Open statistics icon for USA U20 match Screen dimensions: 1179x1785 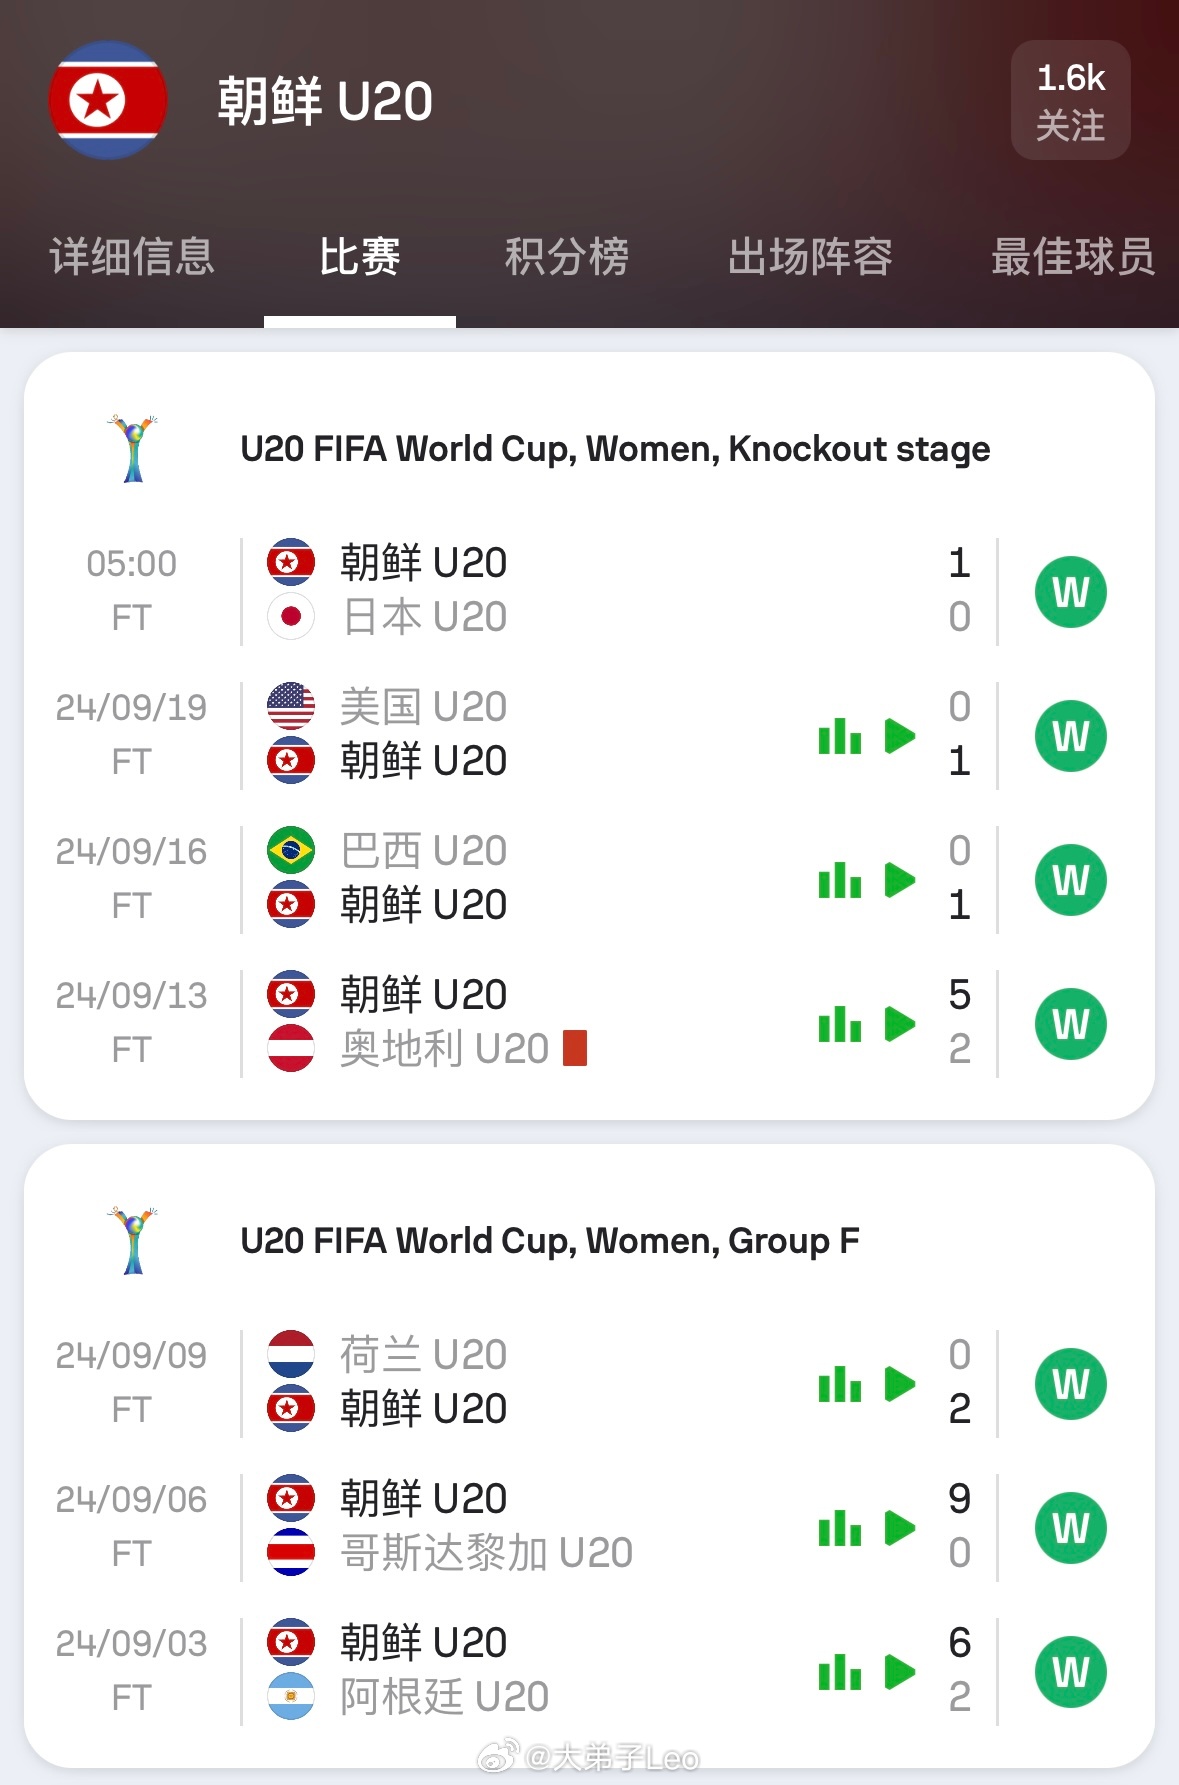840,736
